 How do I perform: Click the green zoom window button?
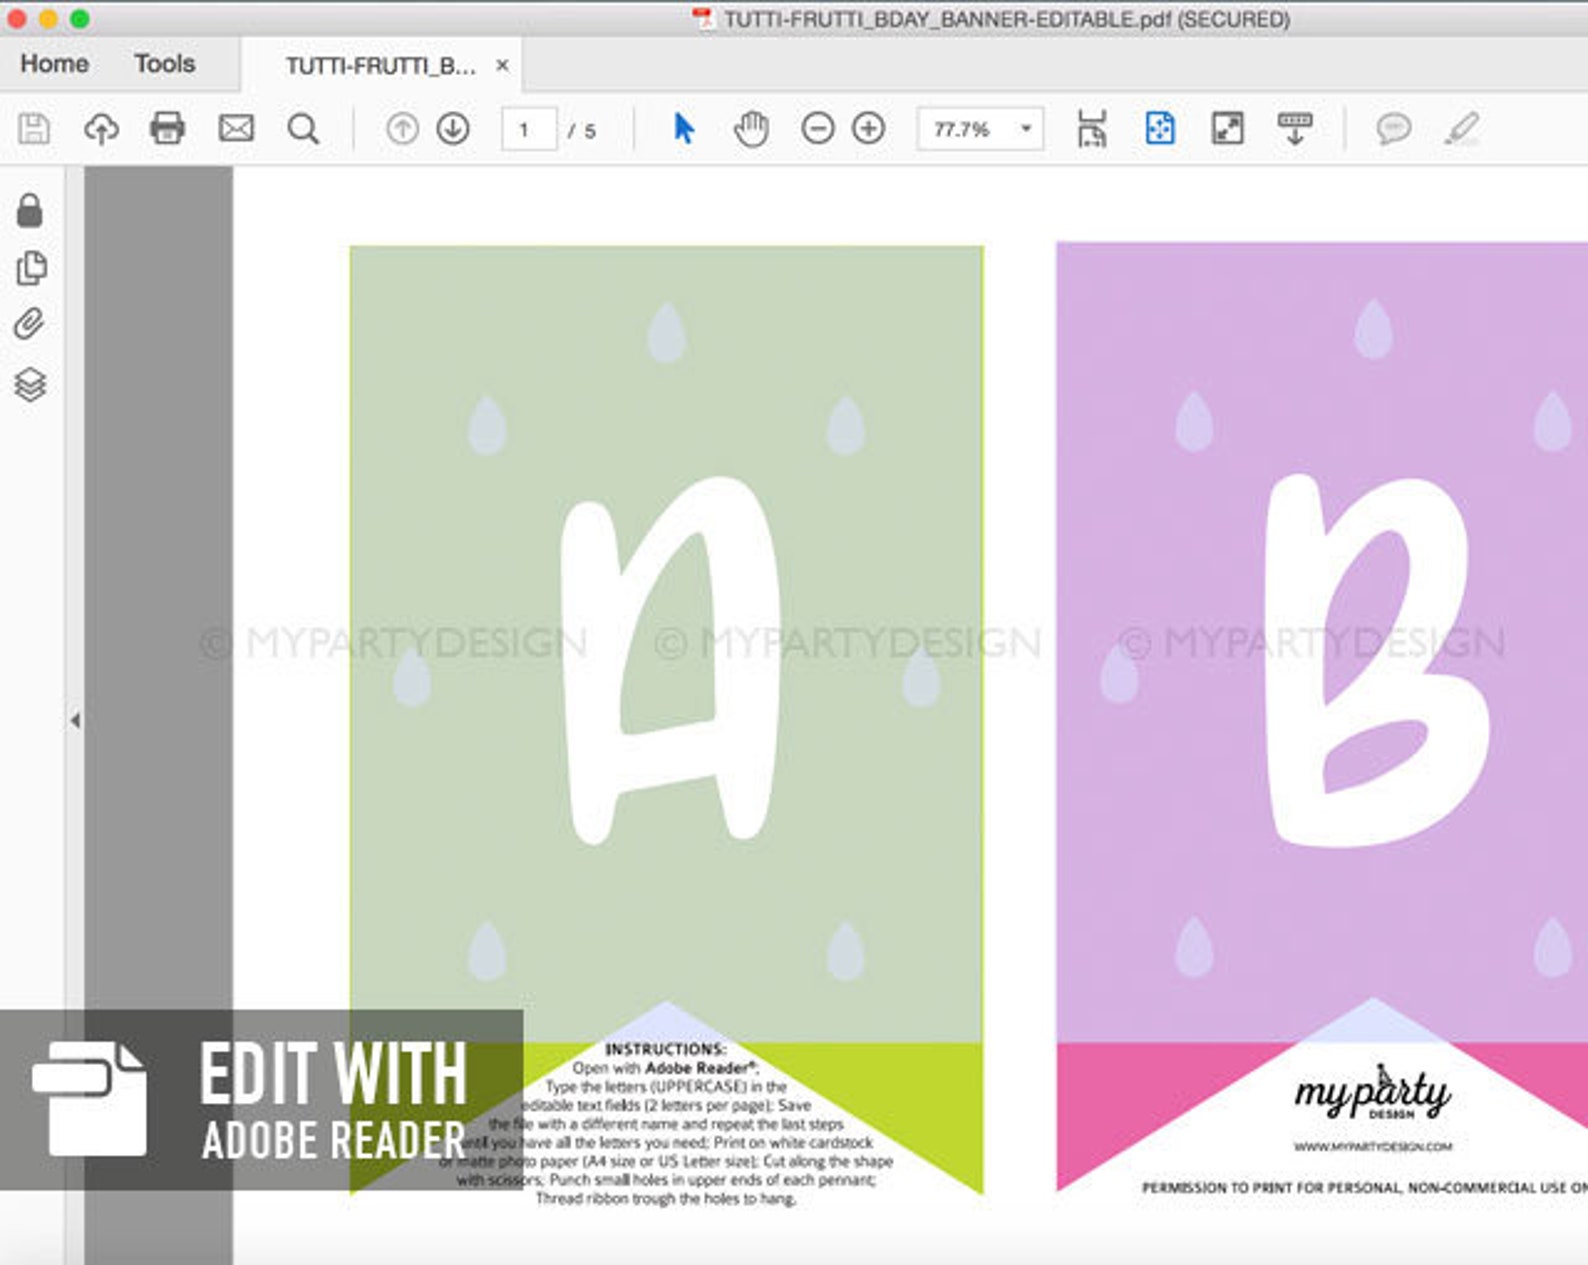(80, 19)
